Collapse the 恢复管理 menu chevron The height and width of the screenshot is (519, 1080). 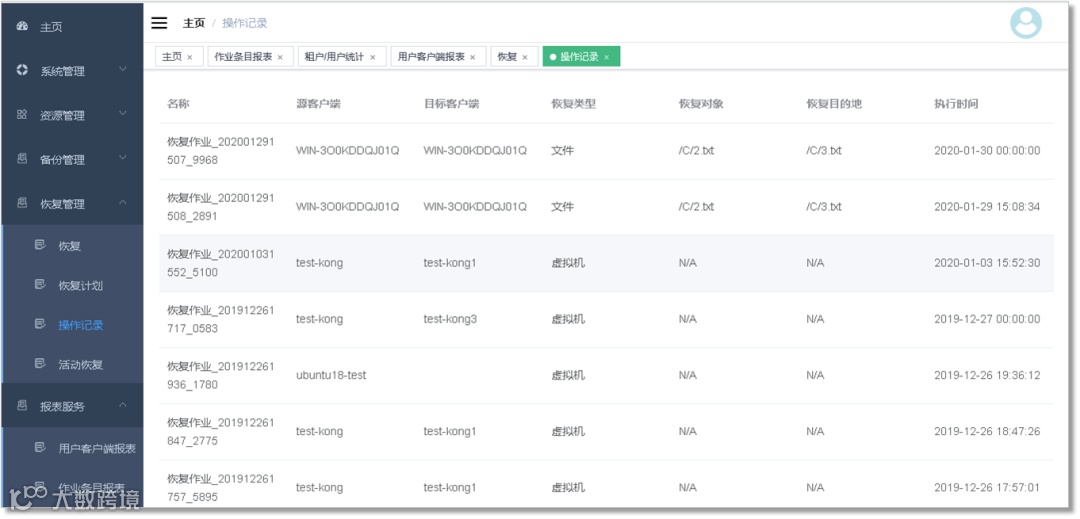click(123, 202)
